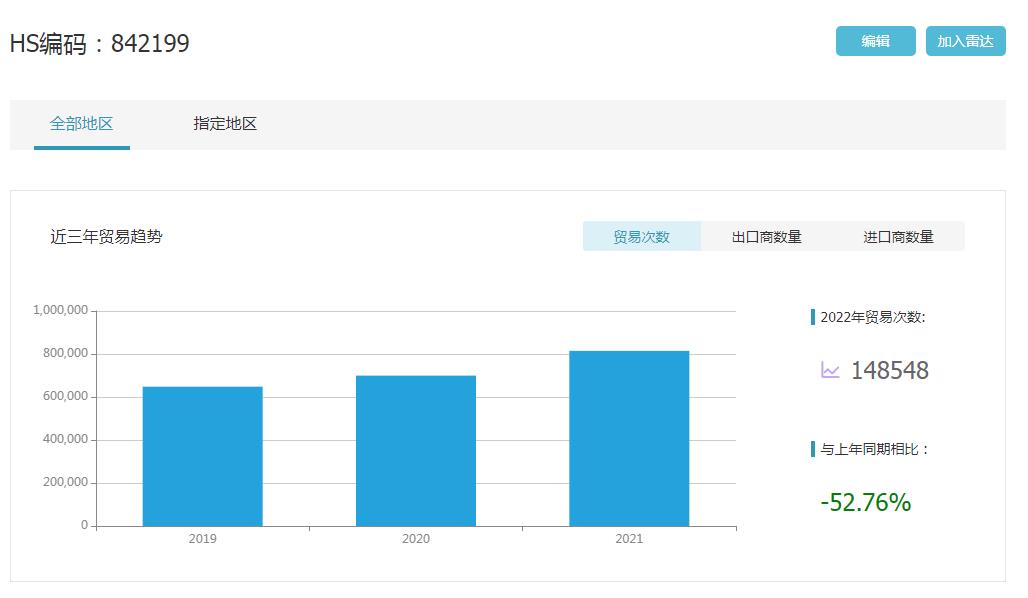This screenshot has height=598, width=1028.
Task: Click the 2019 x-axis label
Action: pyautogui.click(x=202, y=539)
